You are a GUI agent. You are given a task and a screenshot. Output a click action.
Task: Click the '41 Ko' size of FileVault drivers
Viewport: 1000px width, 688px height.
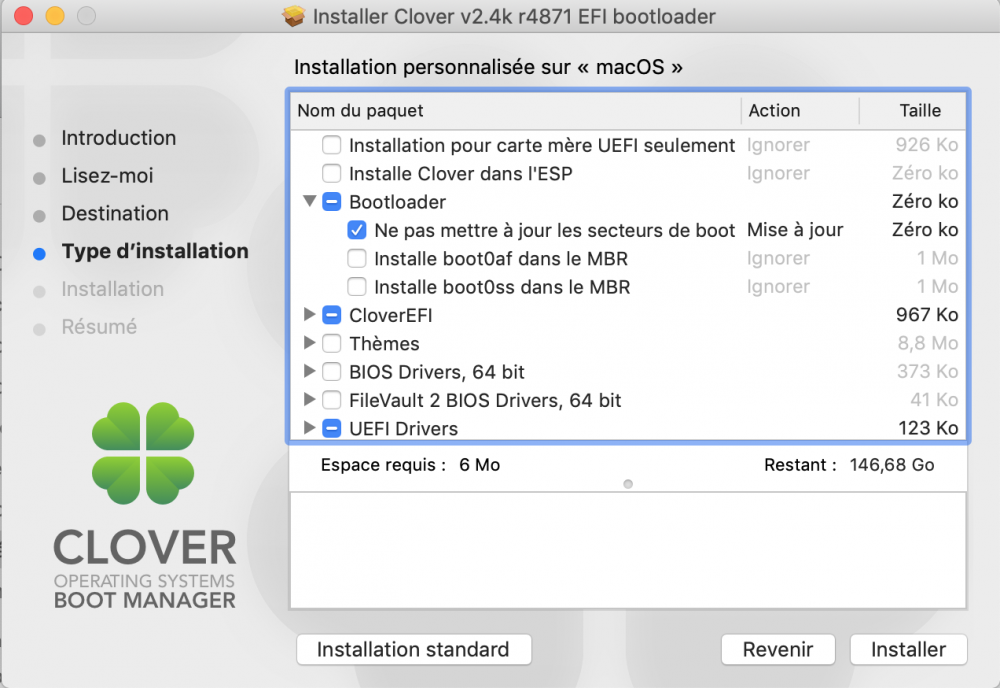934,400
